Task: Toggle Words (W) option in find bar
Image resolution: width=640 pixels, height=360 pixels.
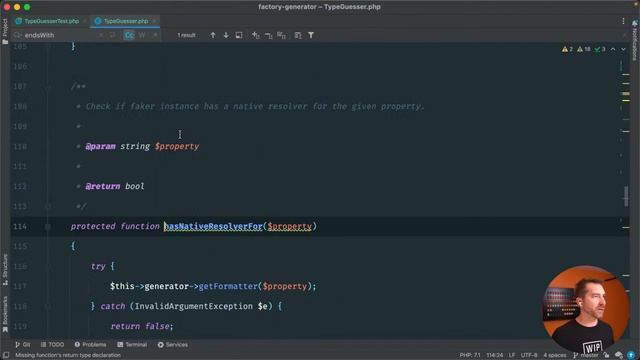Action: click(142, 36)
